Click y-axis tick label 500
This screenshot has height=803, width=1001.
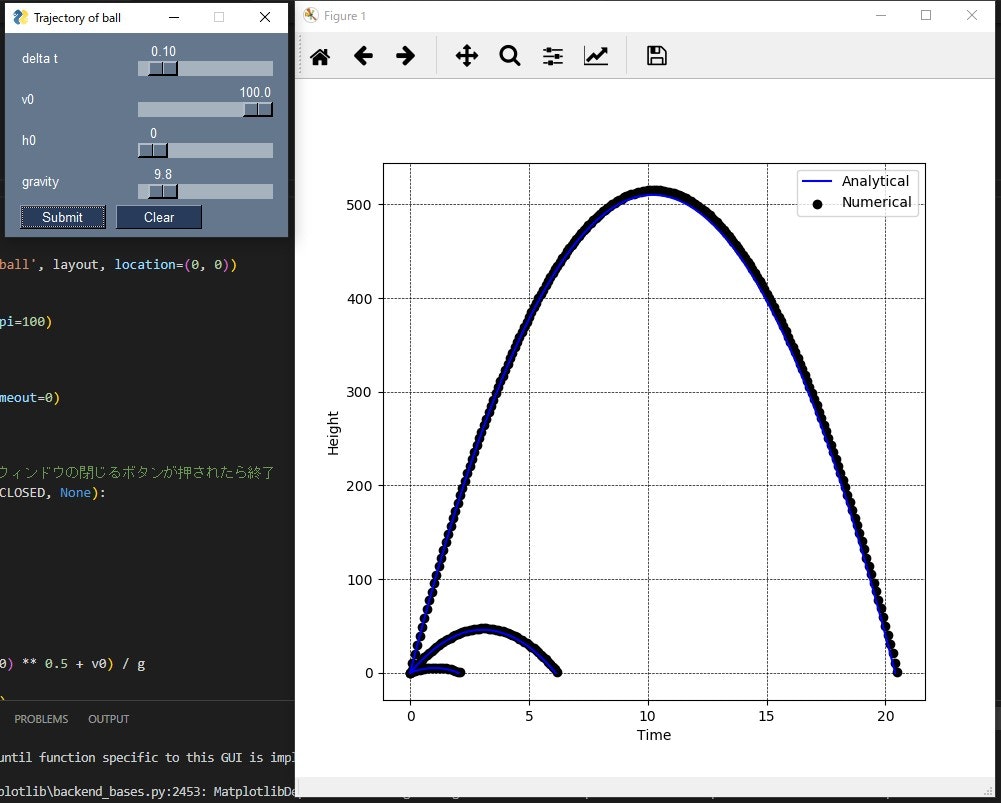[359, 205]
